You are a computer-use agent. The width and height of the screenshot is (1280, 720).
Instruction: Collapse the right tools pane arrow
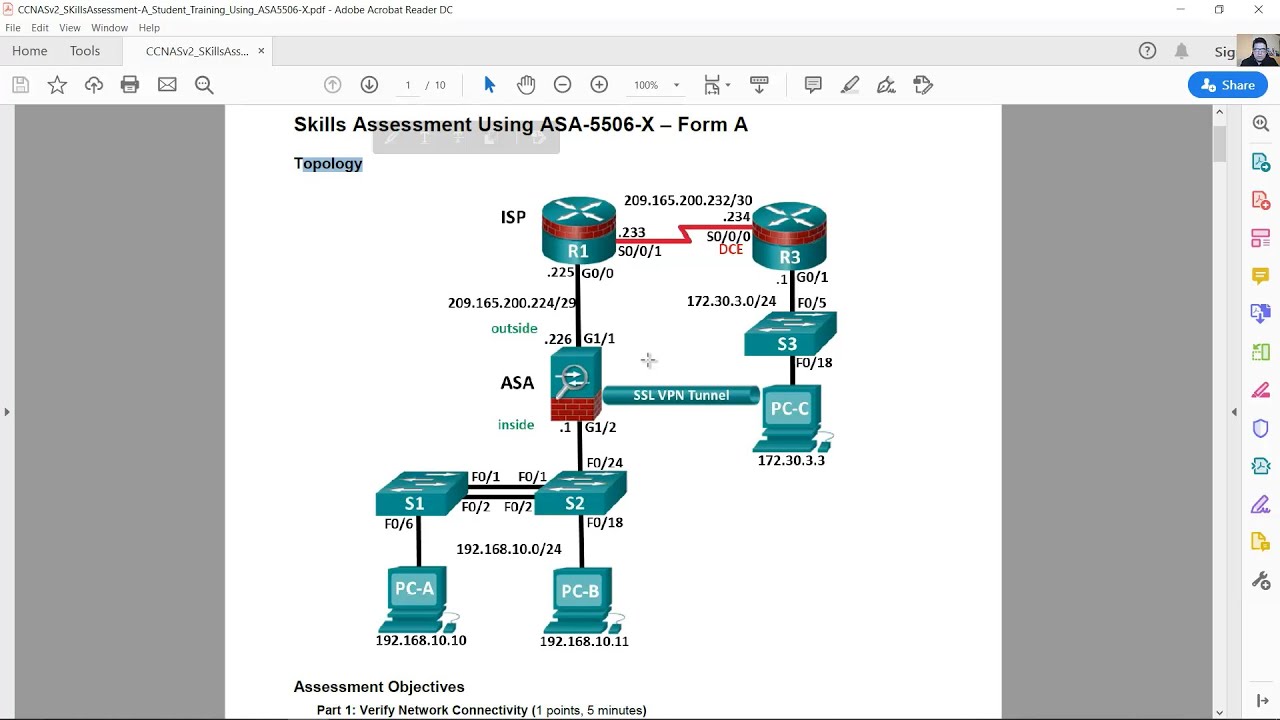click(x=1233, y=412)
